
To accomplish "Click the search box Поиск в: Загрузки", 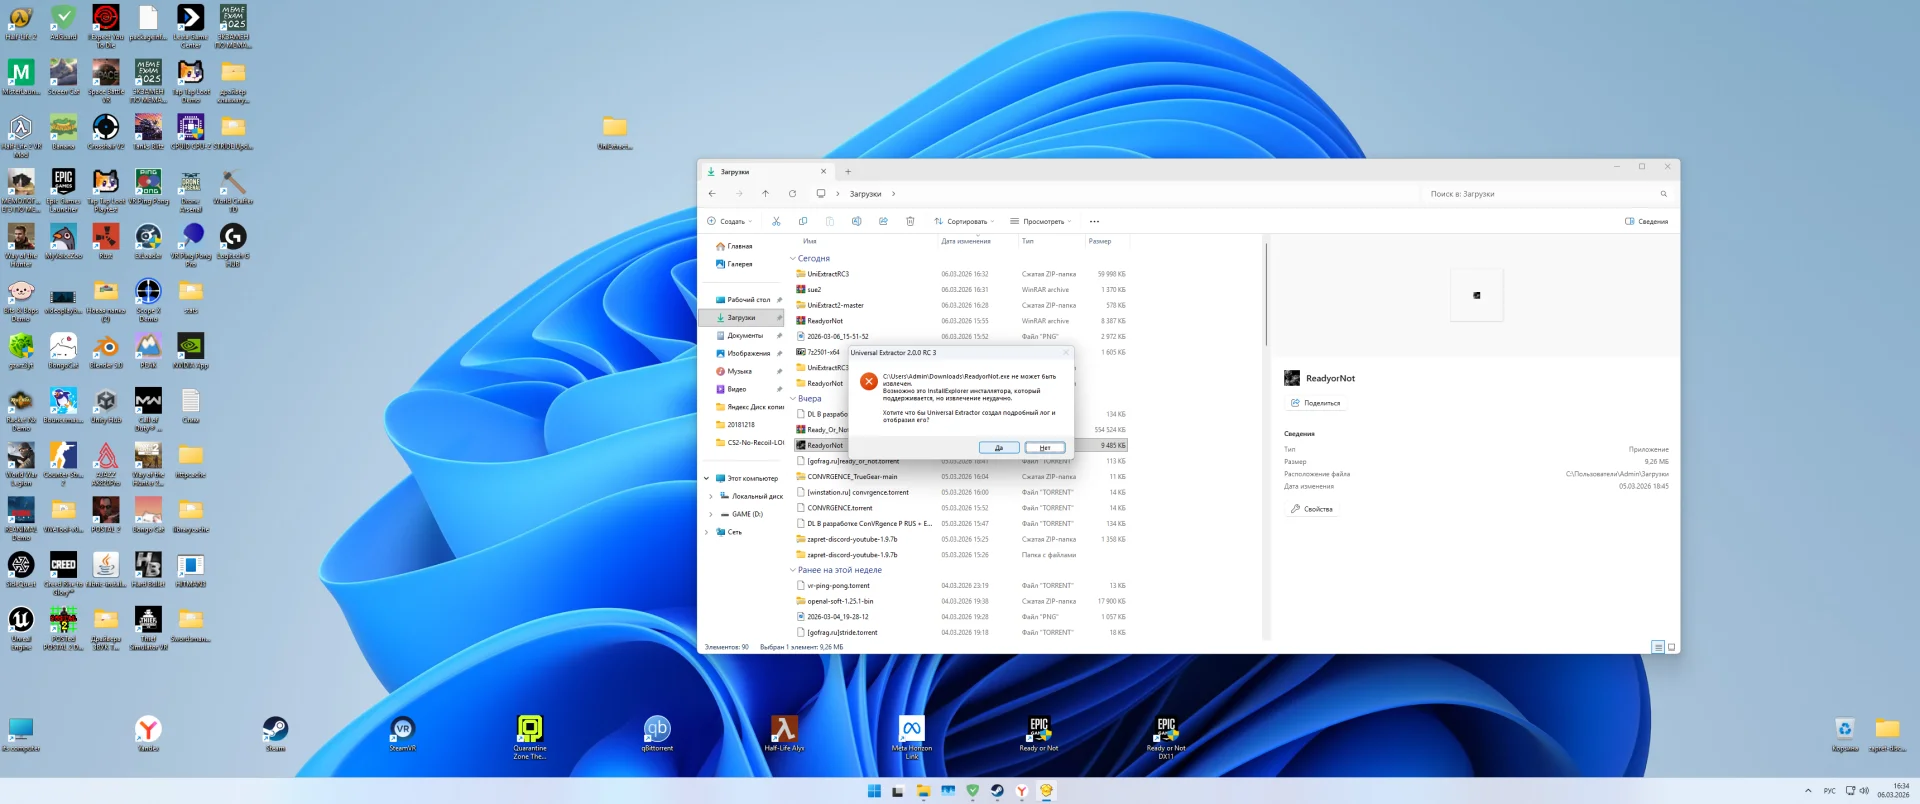I will pos(1540,194).
